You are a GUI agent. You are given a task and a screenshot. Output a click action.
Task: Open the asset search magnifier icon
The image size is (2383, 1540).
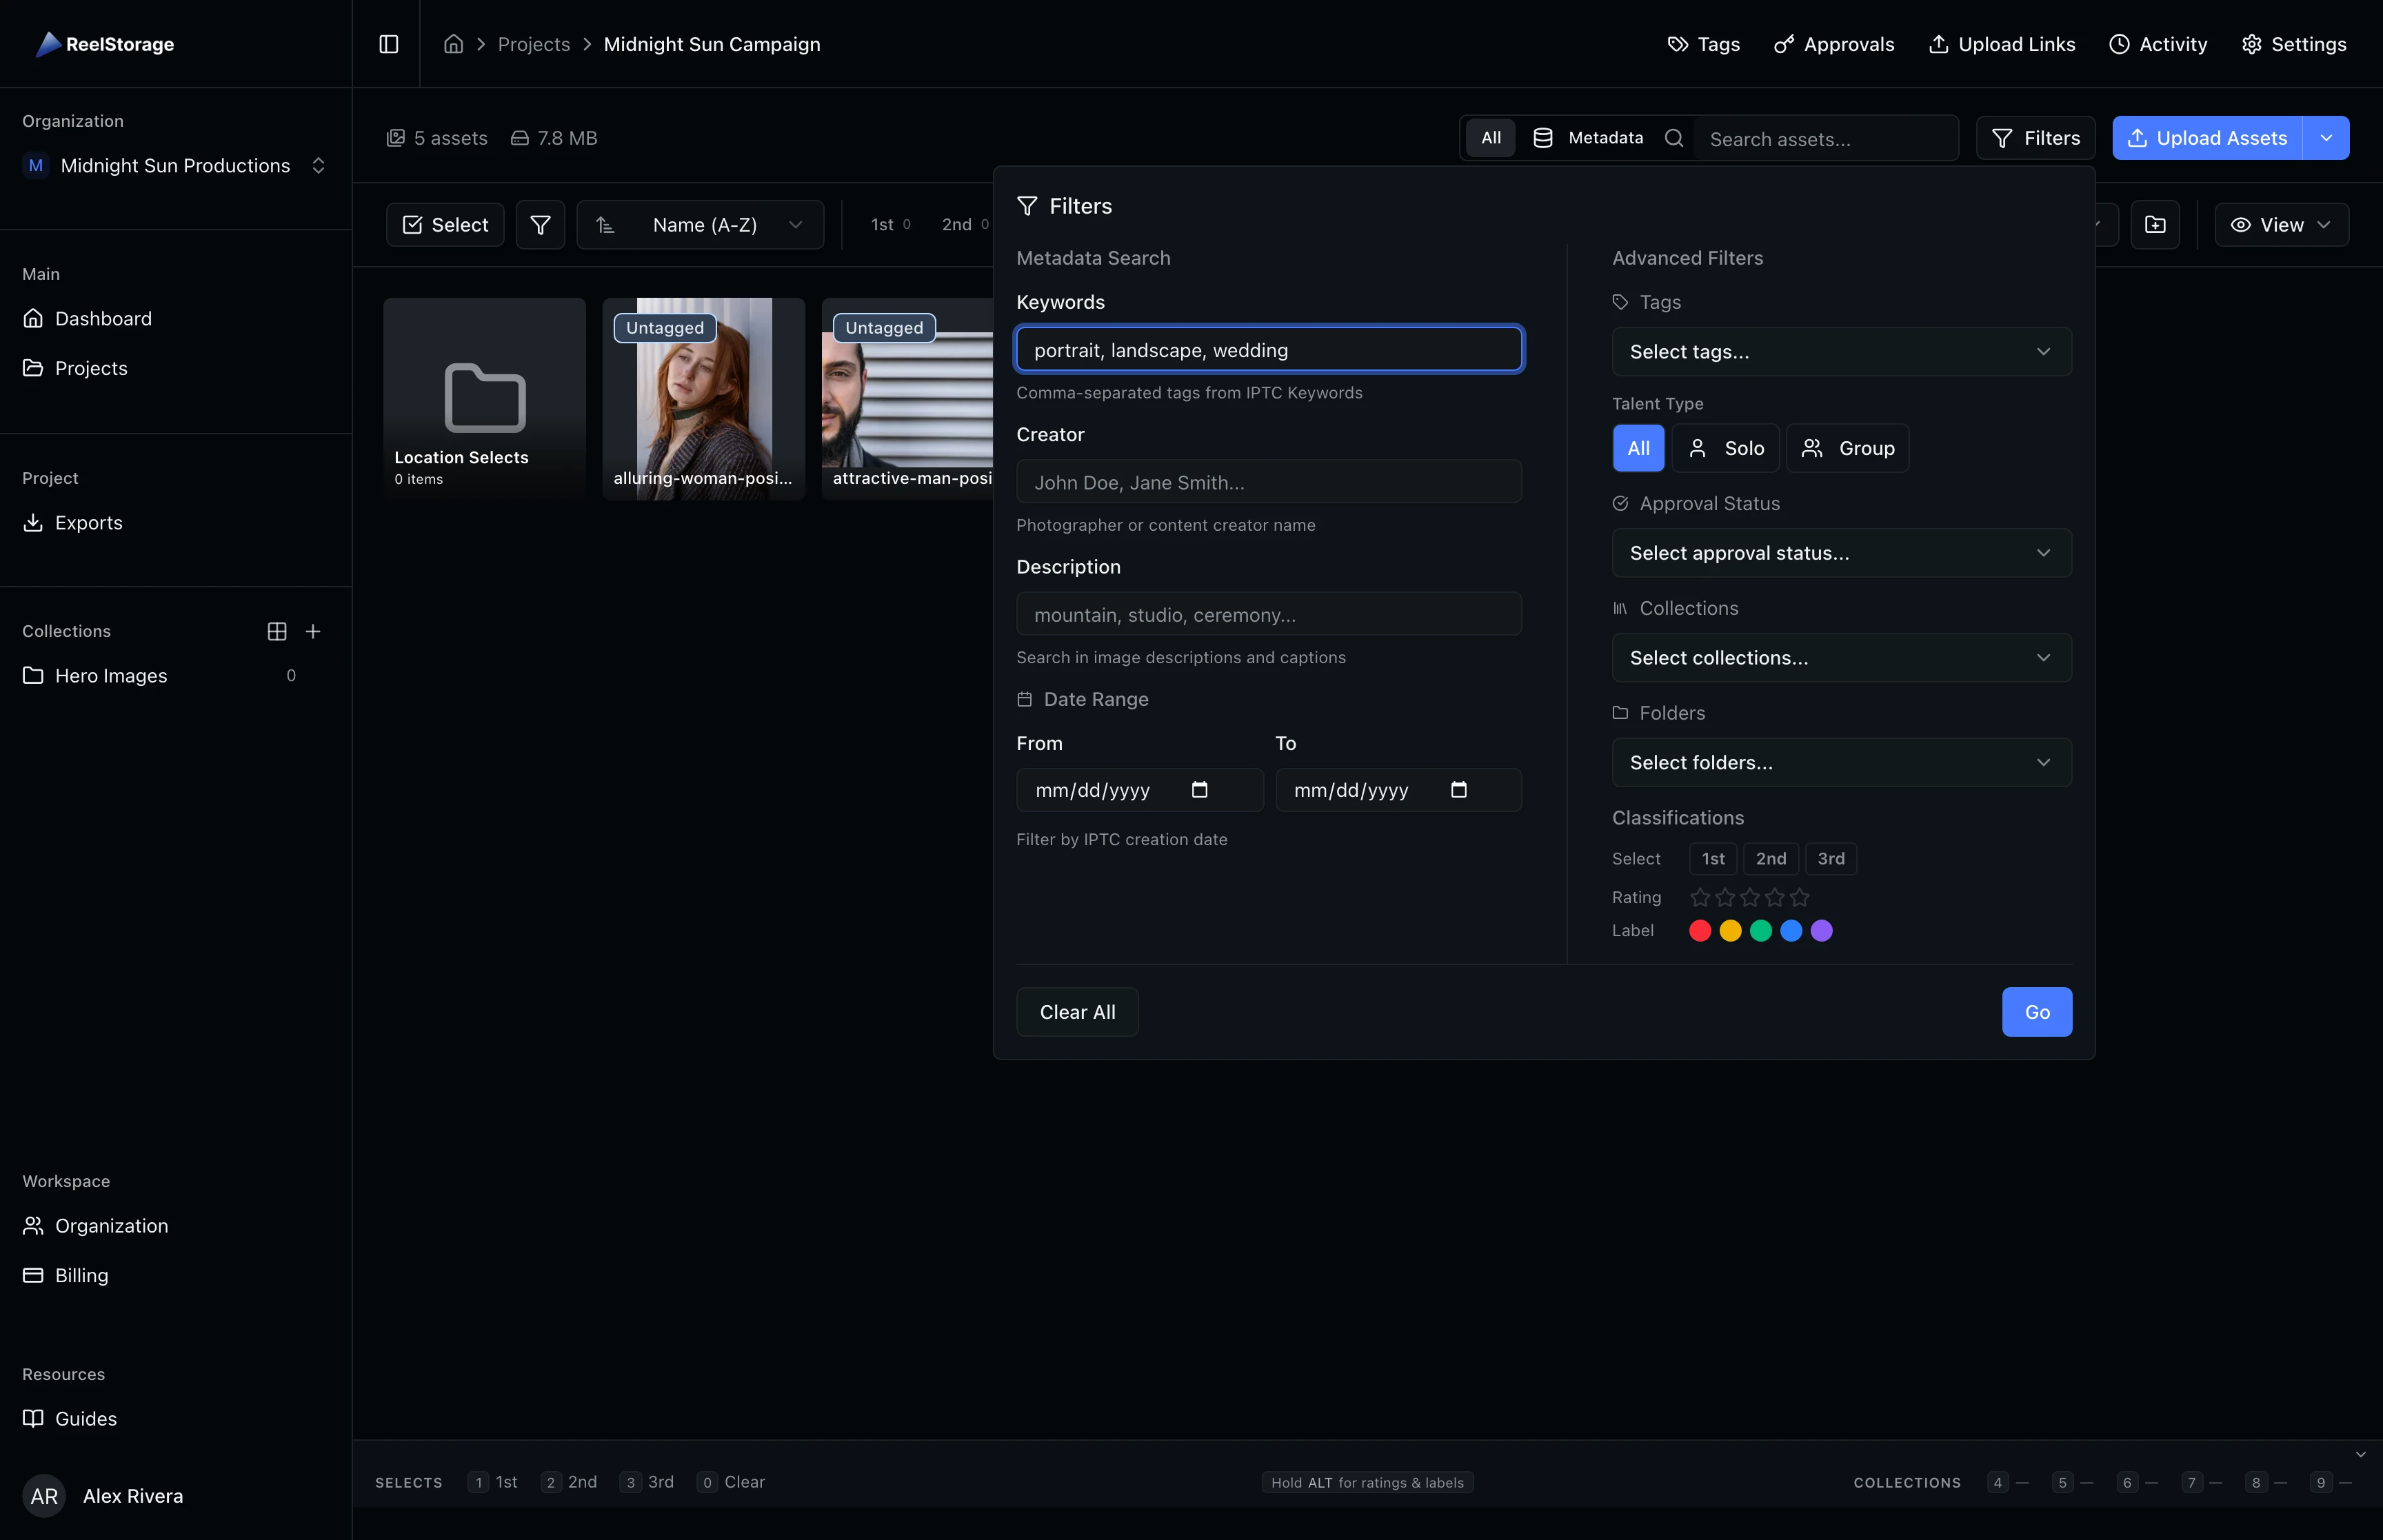click(x=1674, y=137)
